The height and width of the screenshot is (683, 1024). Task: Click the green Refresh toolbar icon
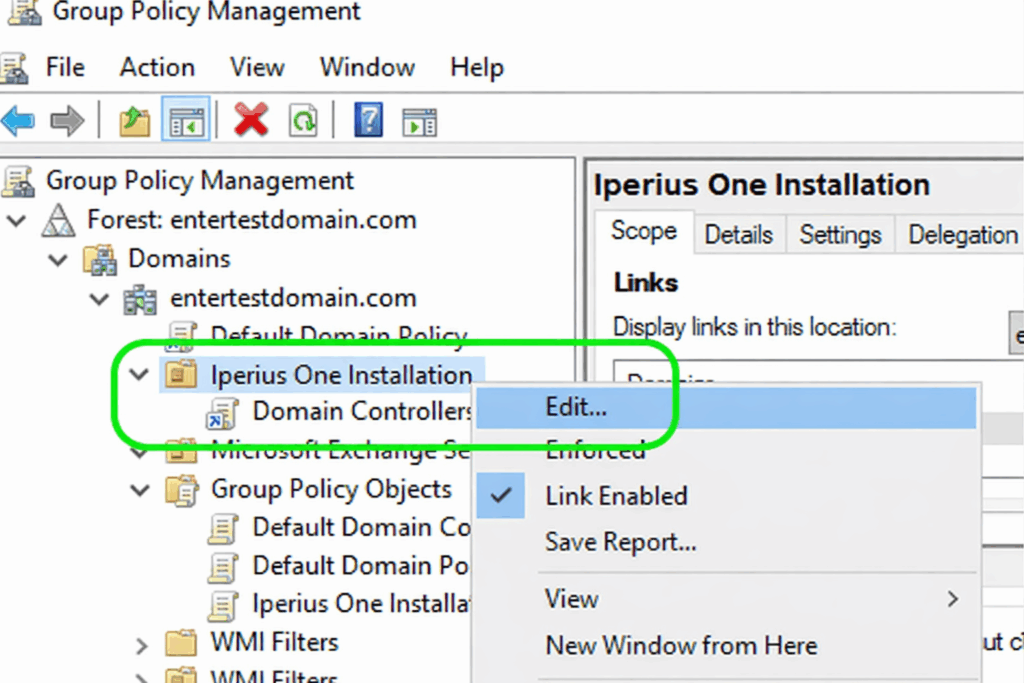(302, 121)
